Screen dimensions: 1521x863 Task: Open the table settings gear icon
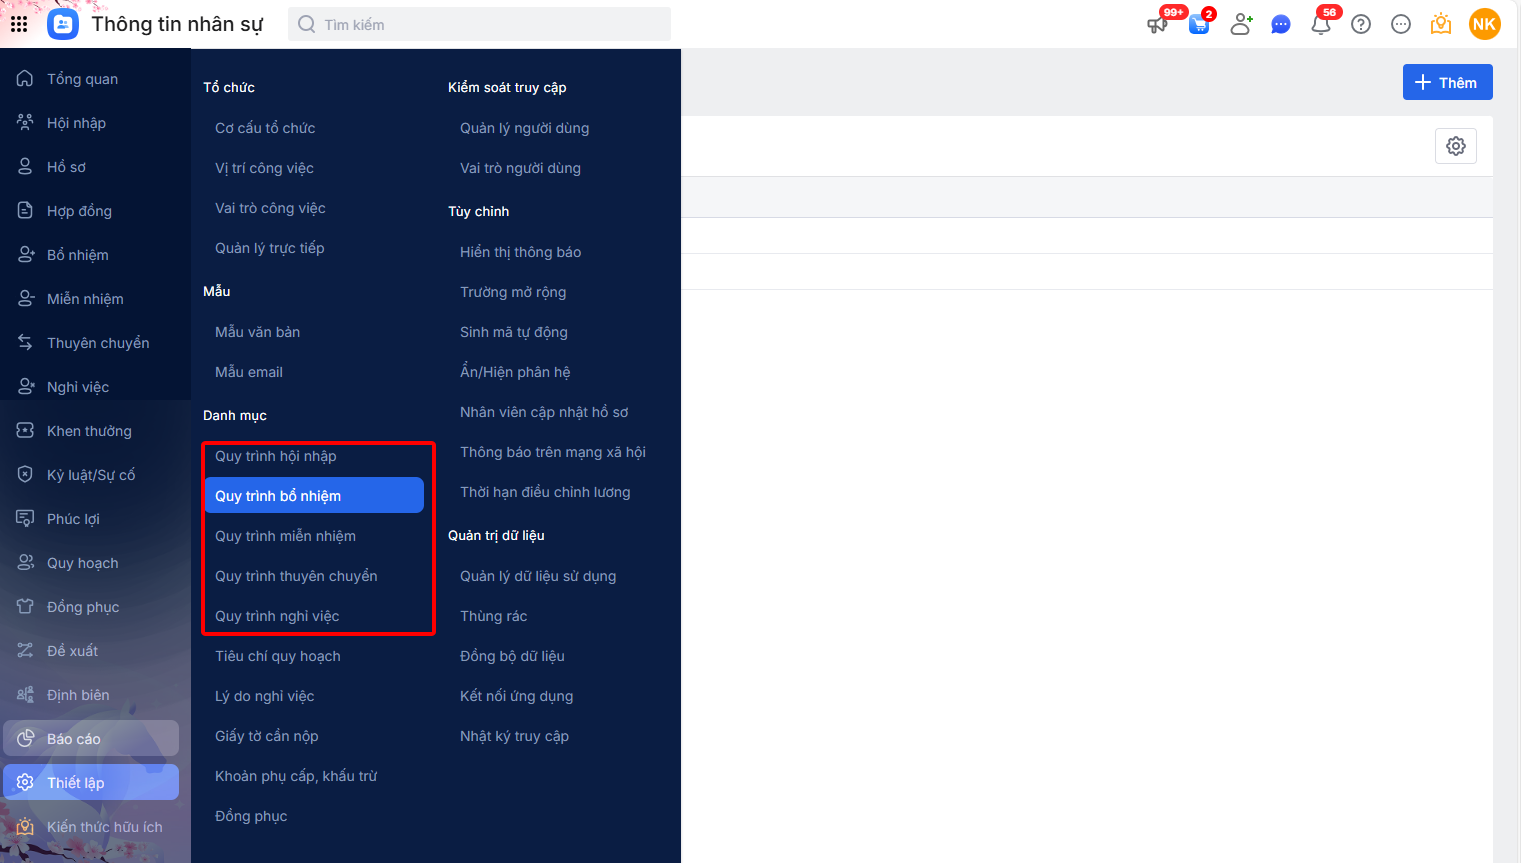[x=1456, y=146]
